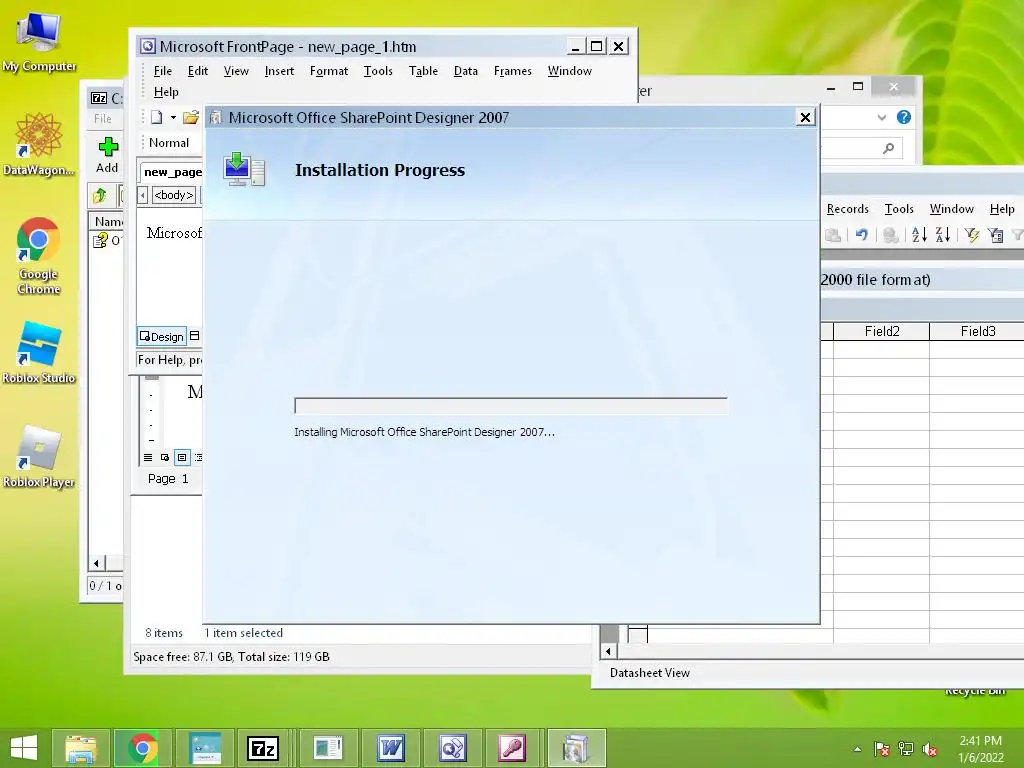This screenshot has width=1024, height=768.
Task: Show hidden system tray icons
Action: tap(857, 749)
